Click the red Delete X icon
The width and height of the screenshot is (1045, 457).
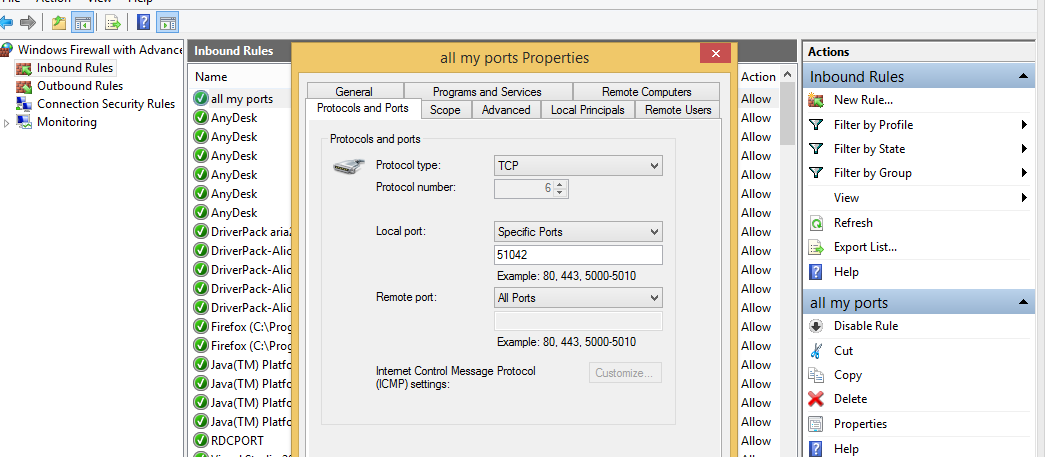click(x=816, y=399)
